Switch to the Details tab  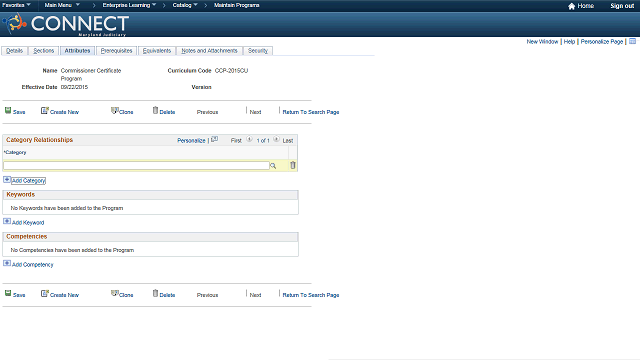[14, 51]
